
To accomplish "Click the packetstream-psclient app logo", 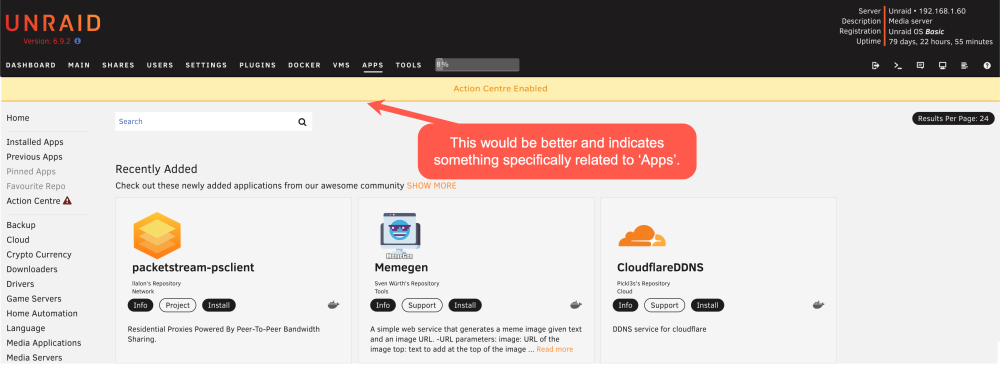I will tap(157, 236).
